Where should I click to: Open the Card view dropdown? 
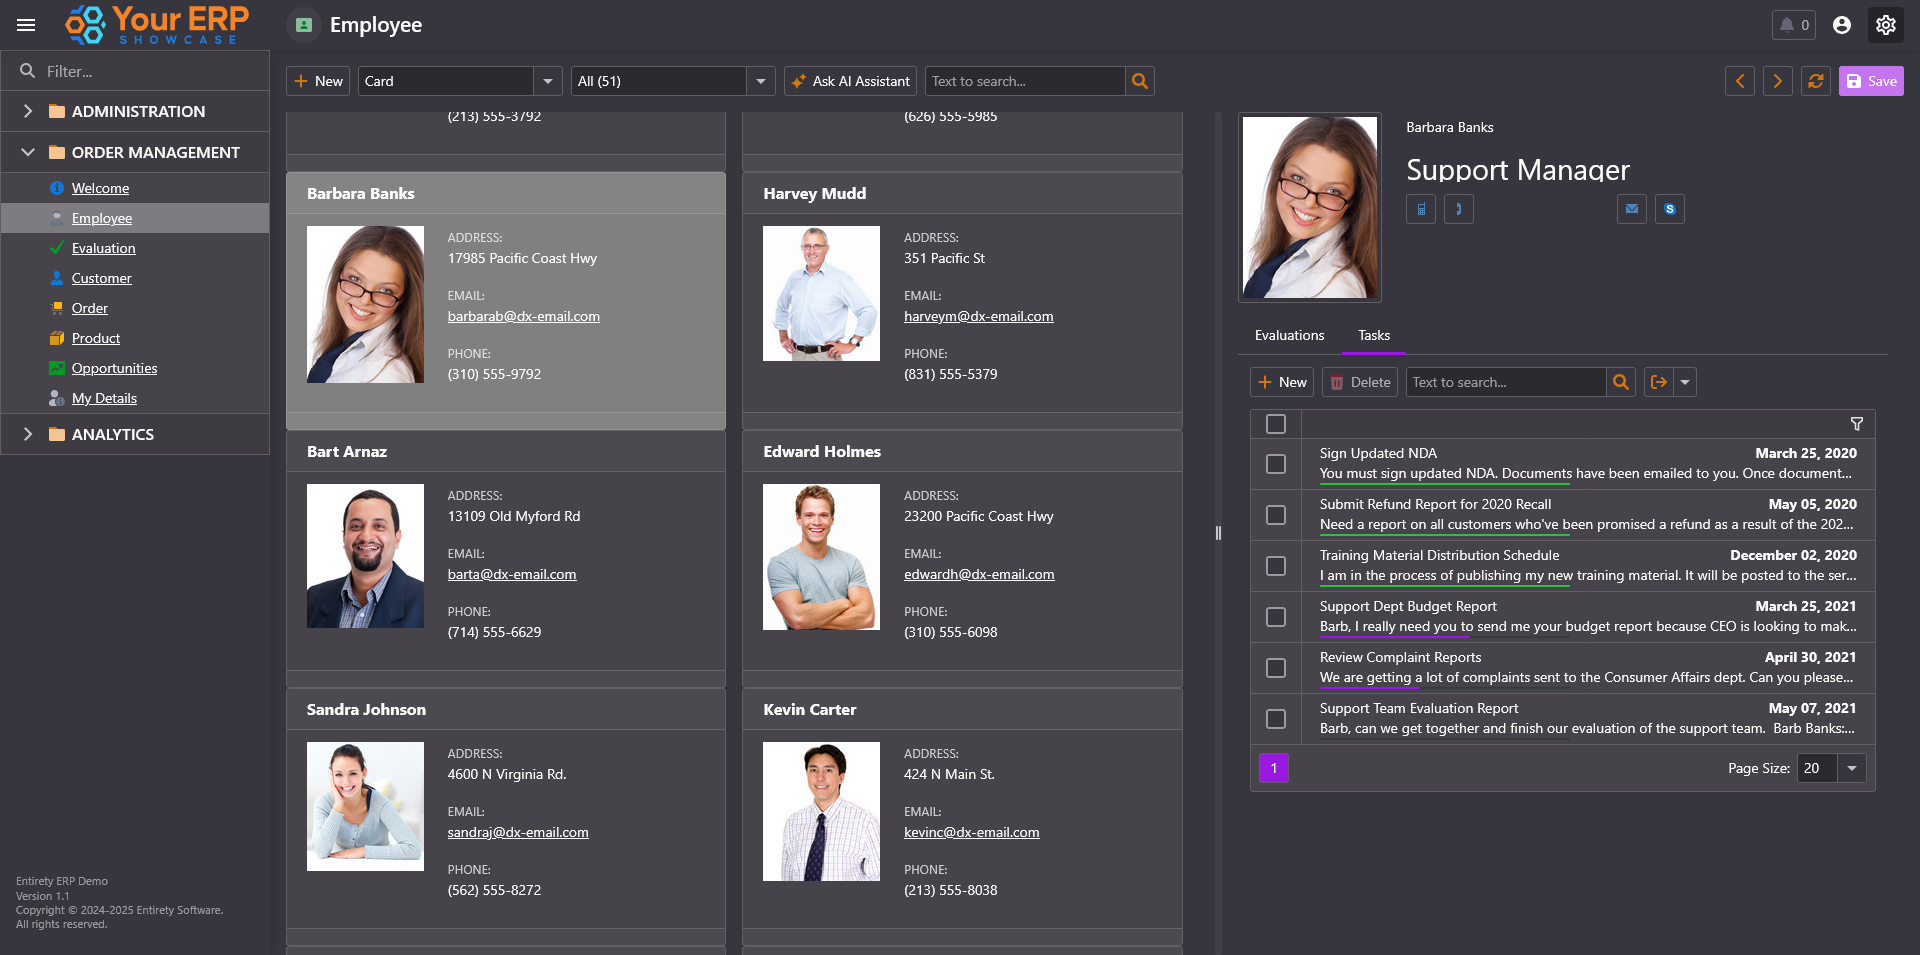[546, 81]
